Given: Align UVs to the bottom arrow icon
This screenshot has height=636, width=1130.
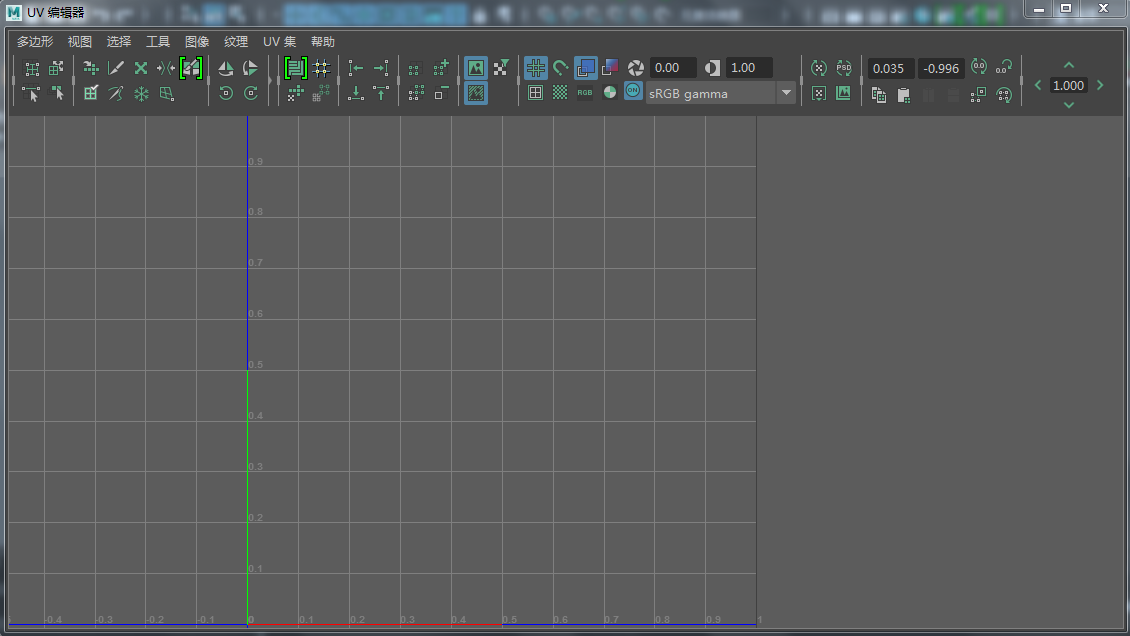Looking at the screenshot, I should point(356,93).
